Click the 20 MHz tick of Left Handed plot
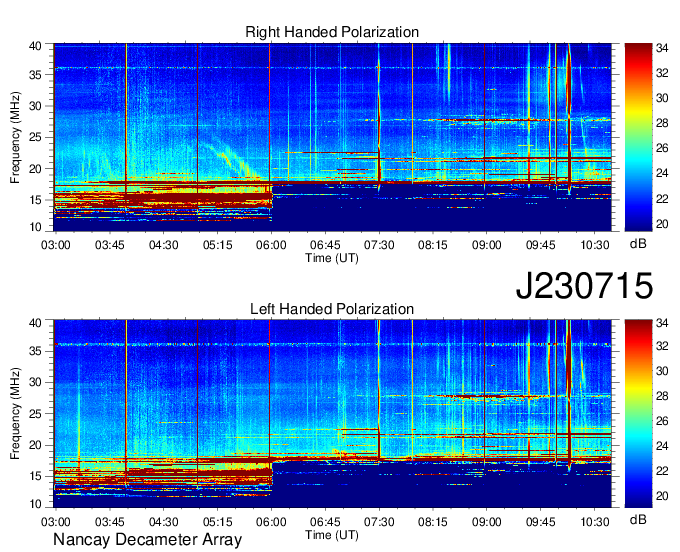 click(35, 445)
